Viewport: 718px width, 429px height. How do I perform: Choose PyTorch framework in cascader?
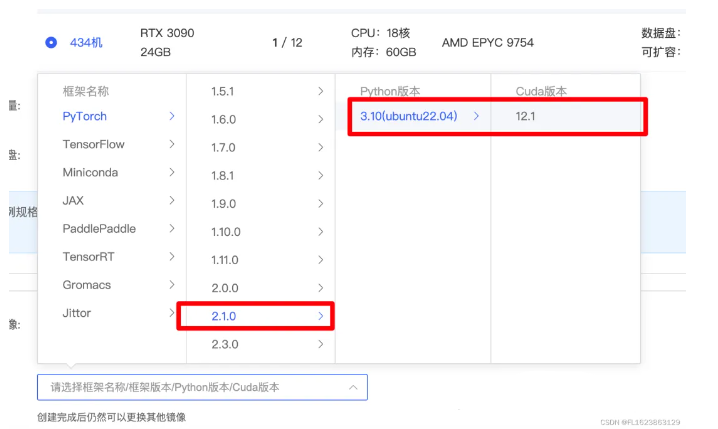(x=85, y=116)
